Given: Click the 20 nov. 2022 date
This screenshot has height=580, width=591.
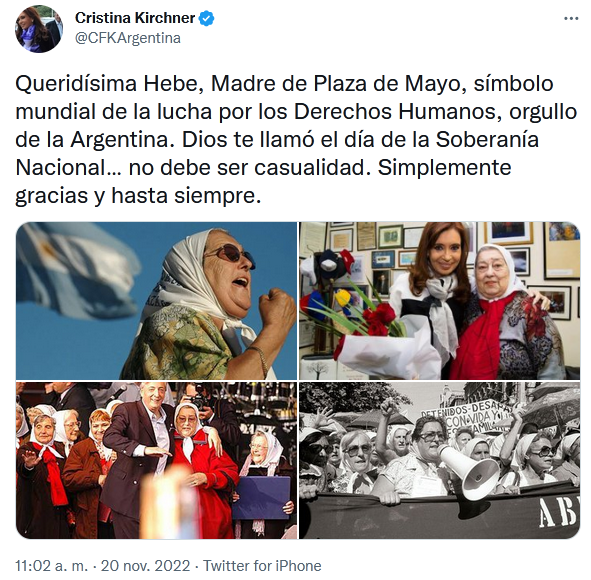Looking at the screenshot, I should [145, 566].
